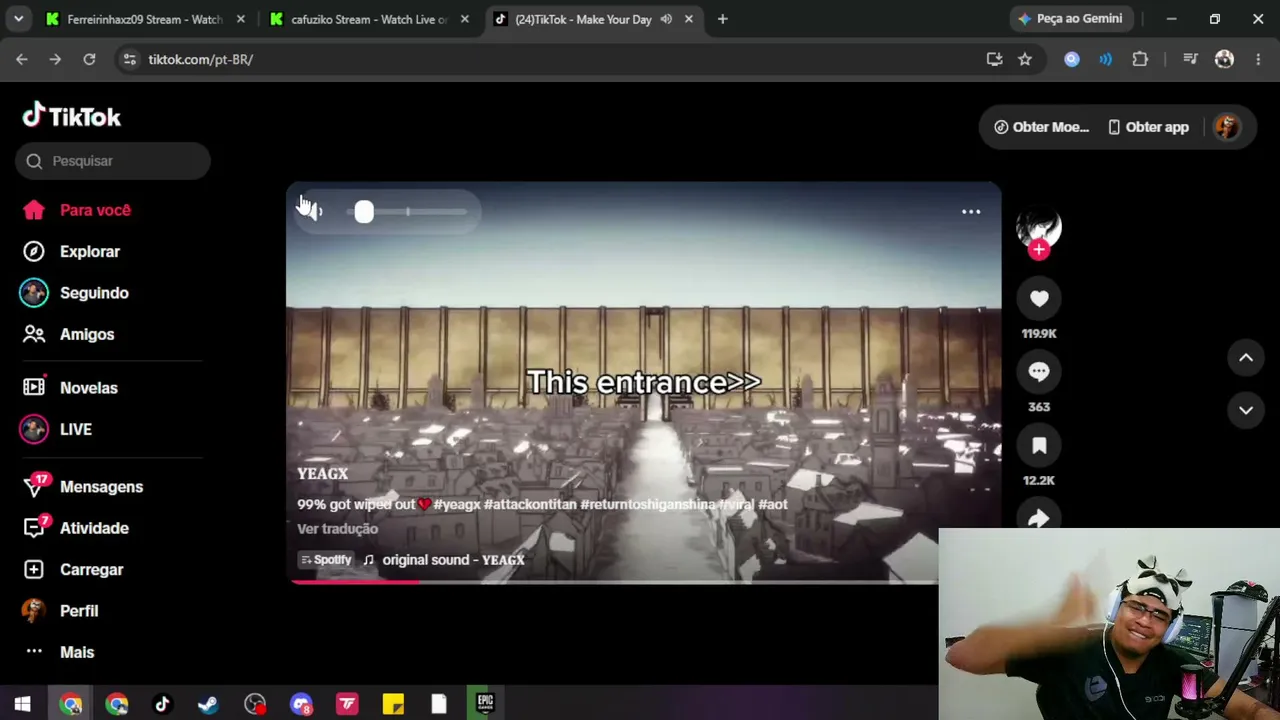1280x720 pixels.
Task: Go back in browser
Action: pos(22,60)
